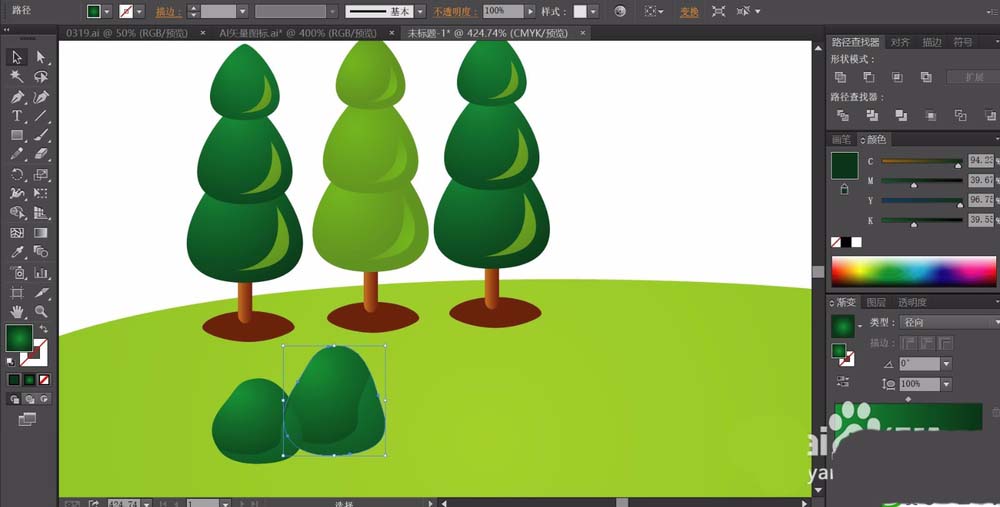
Task: Click Minus Front shape mode icon
Action: 869,77
